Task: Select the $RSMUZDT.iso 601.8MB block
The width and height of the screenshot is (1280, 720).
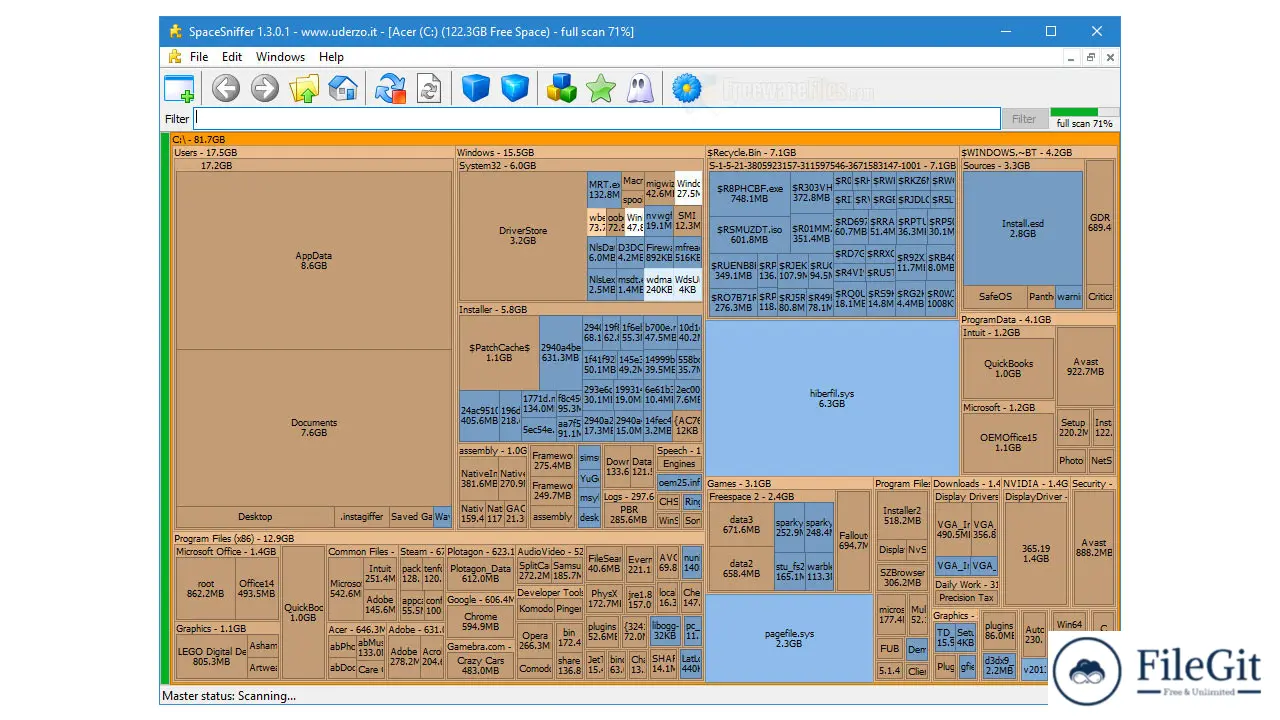Action: click(749, 235)
